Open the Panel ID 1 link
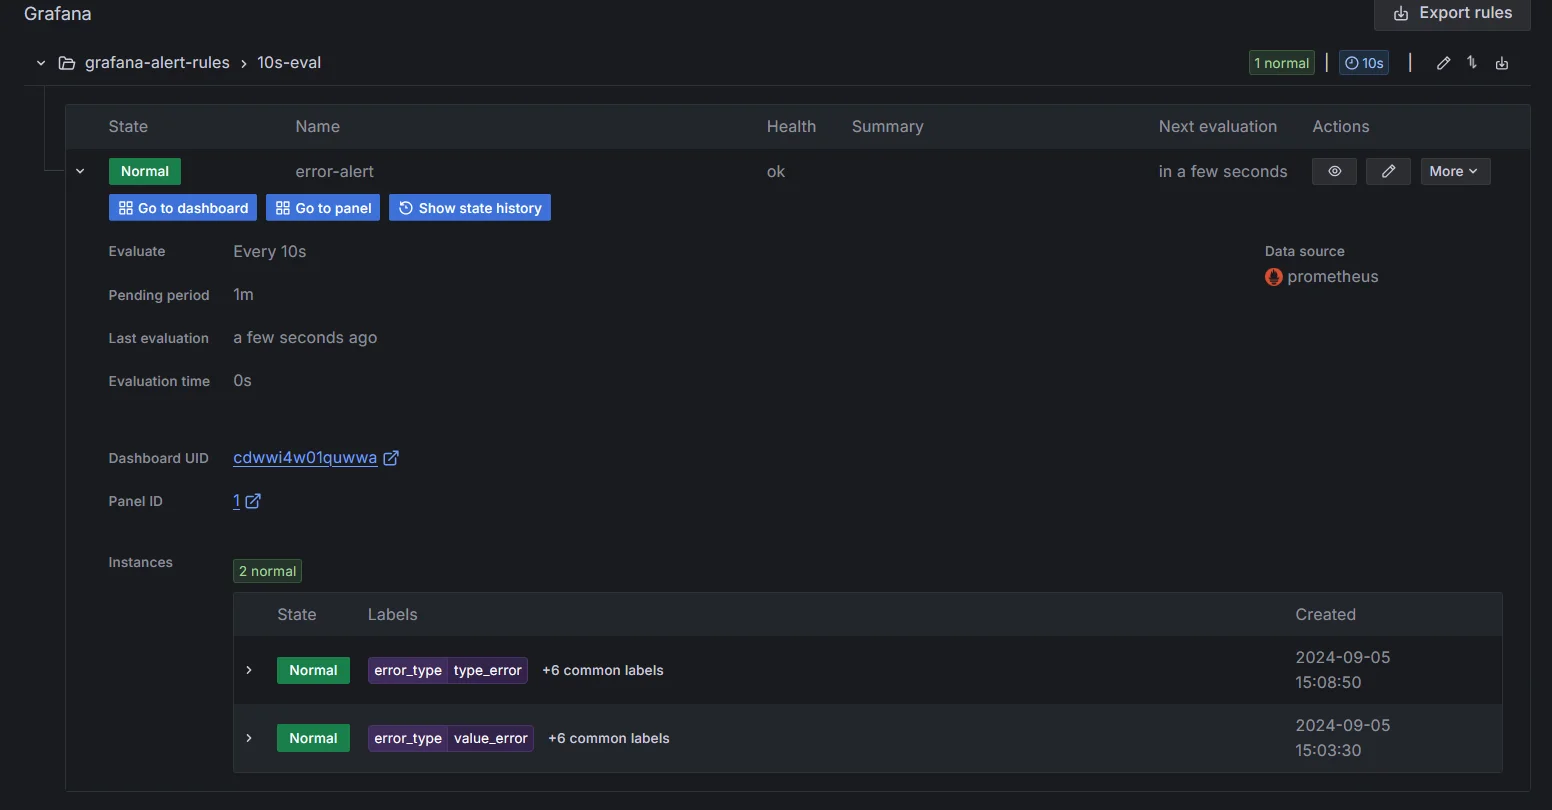Screen dimensions: 1552x810 237,501
